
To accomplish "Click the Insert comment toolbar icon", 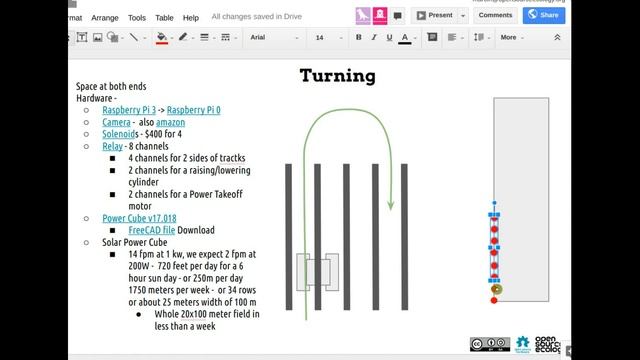I will point(432,37).
